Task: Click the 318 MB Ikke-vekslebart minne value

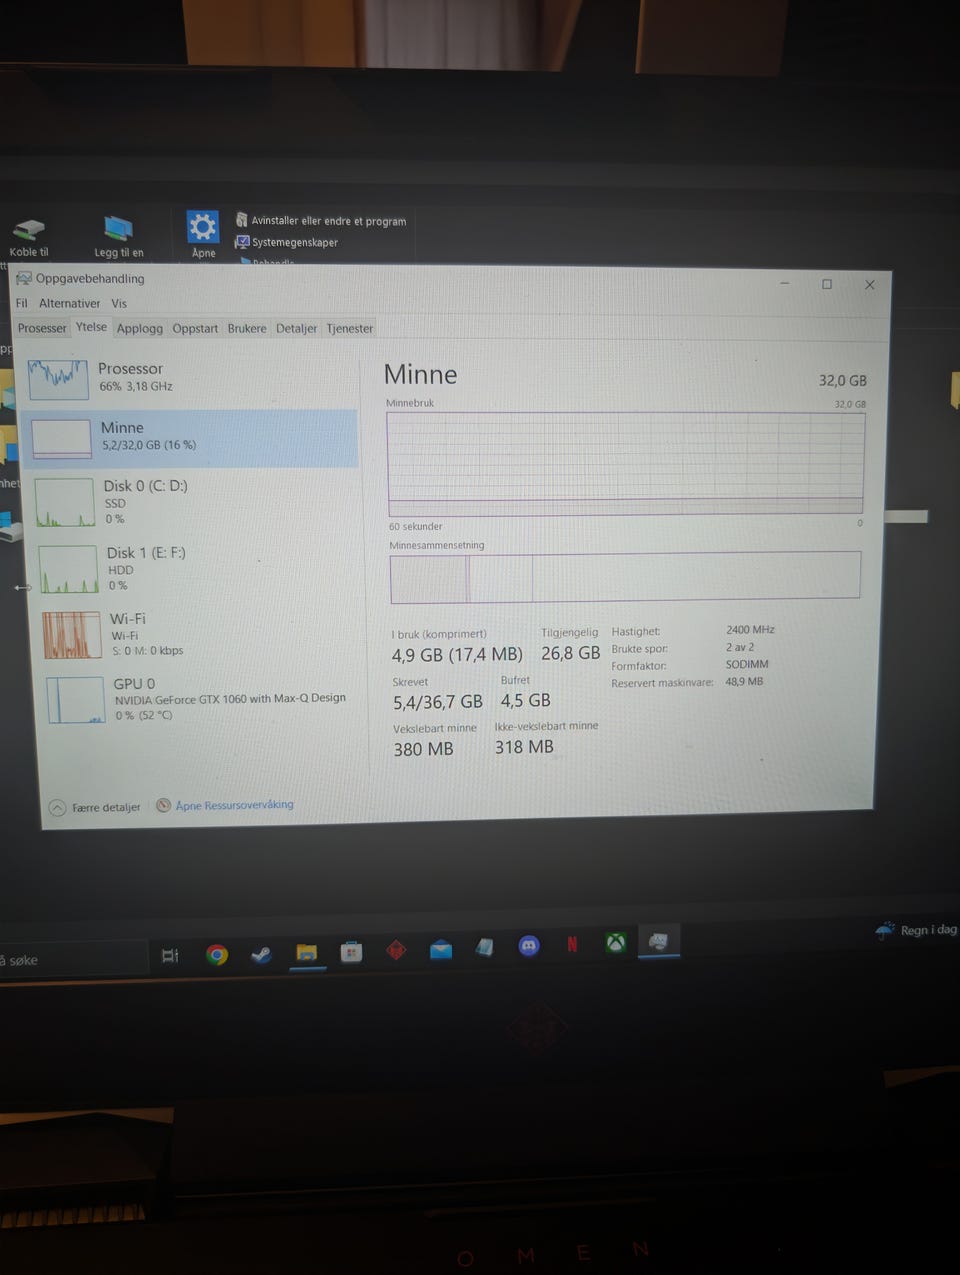Action: (524, 747)
